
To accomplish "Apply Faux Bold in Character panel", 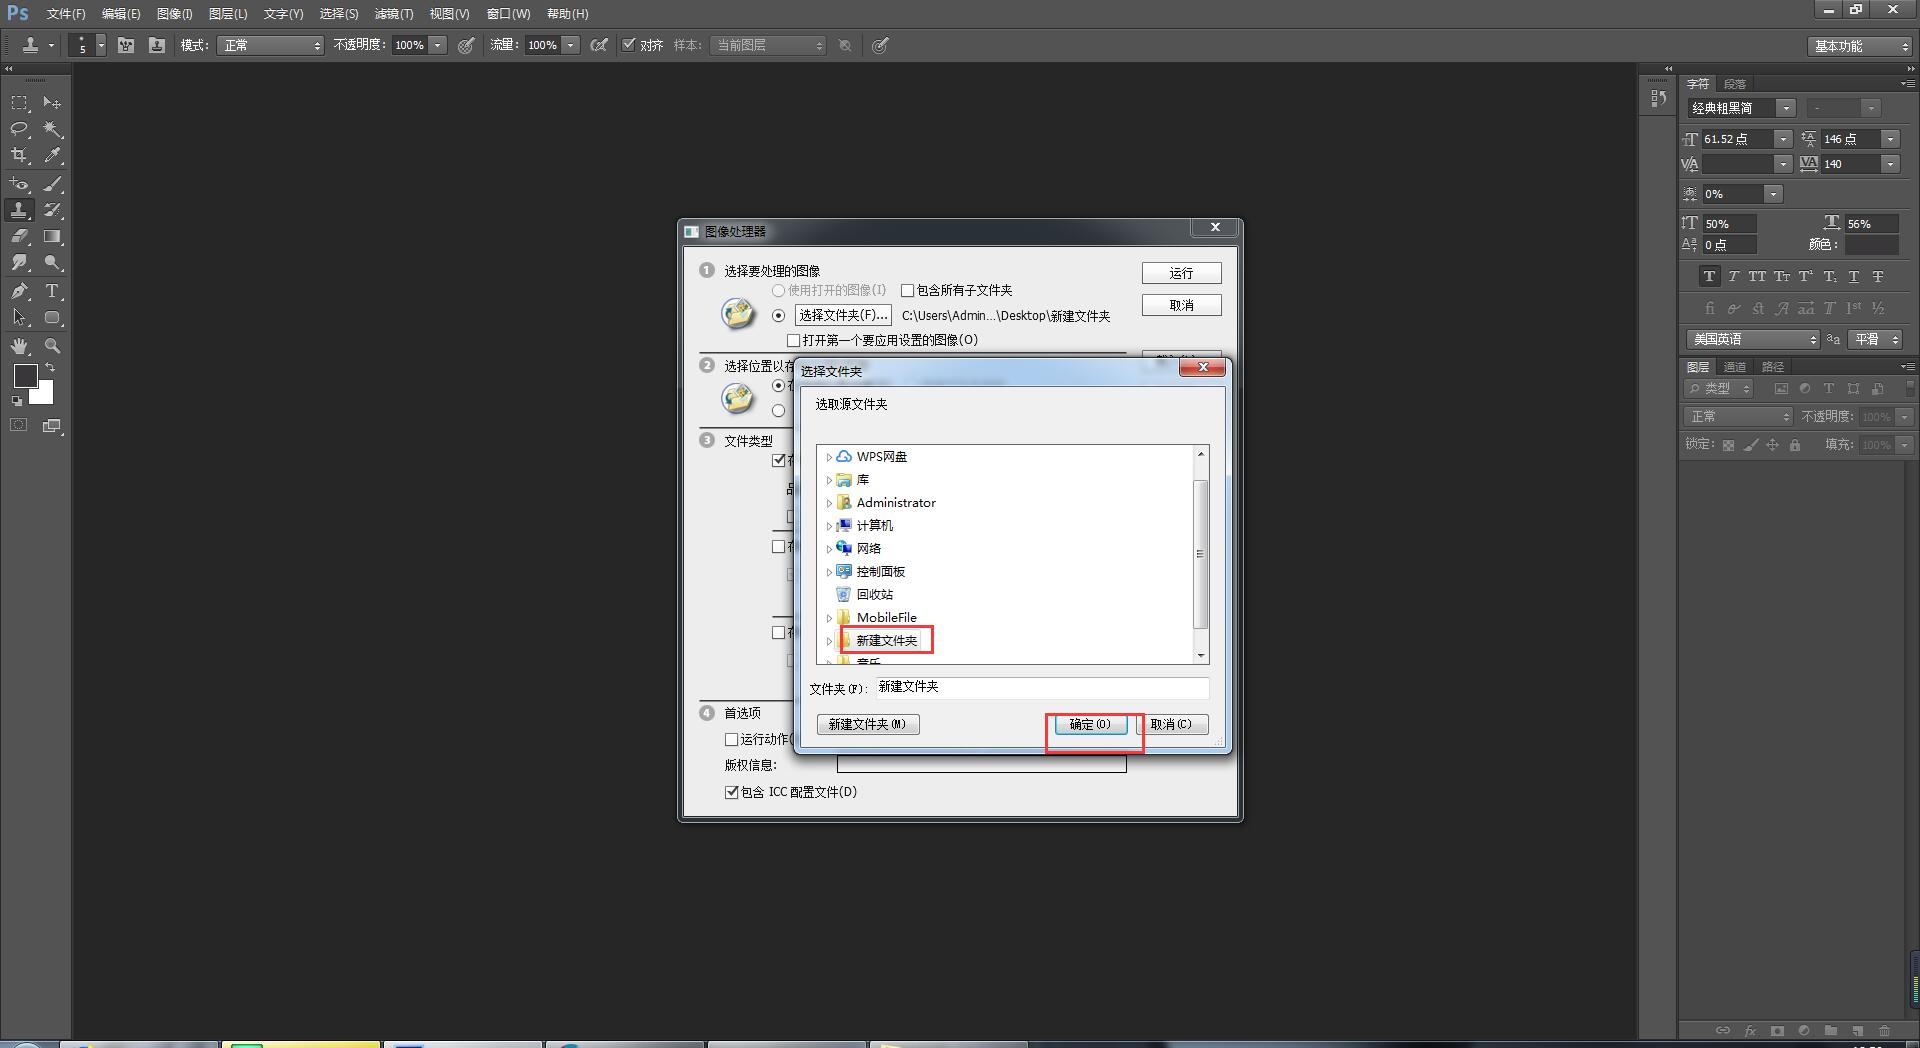I will coord(1709,277).
